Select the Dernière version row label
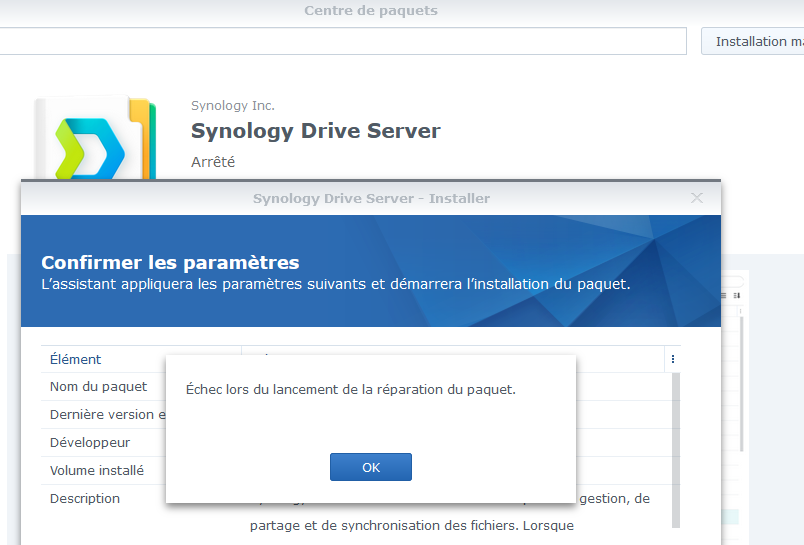 tap(108, 415)
